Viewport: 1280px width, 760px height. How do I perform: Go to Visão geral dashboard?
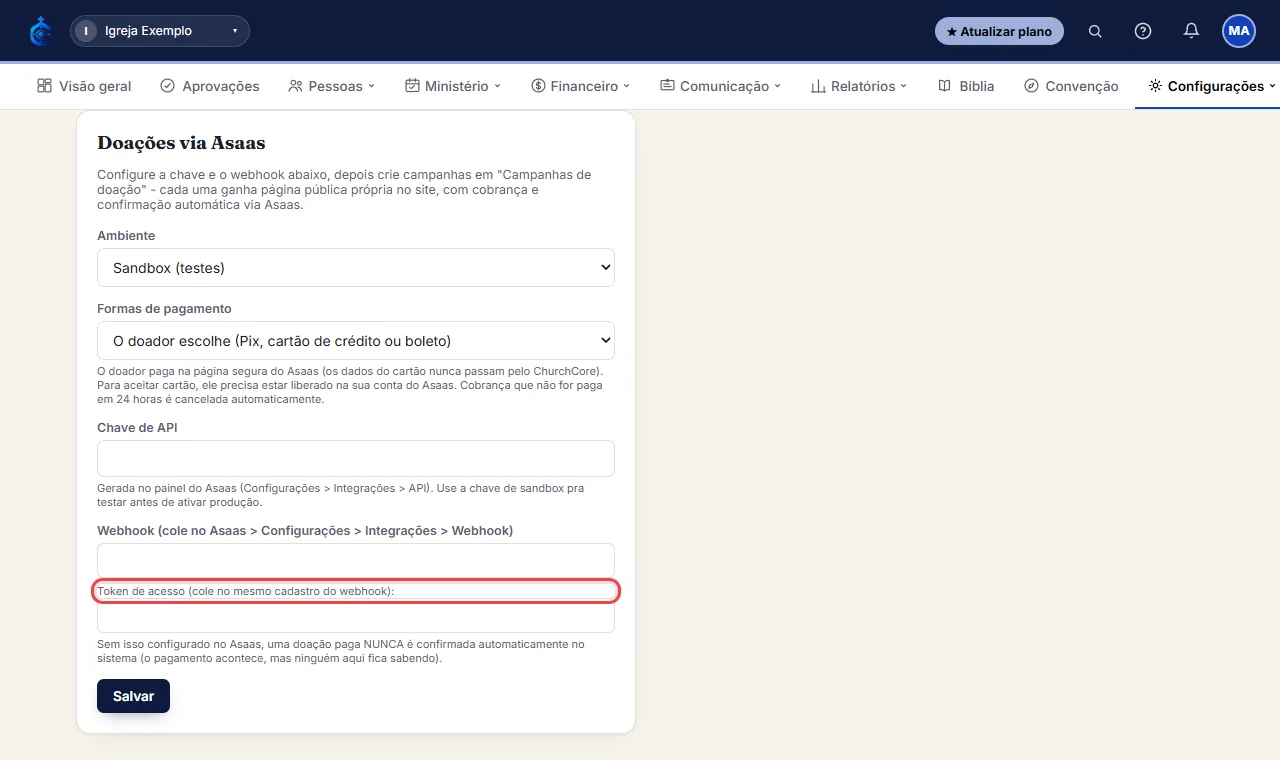pyautogui.click(x=84, y=86)
